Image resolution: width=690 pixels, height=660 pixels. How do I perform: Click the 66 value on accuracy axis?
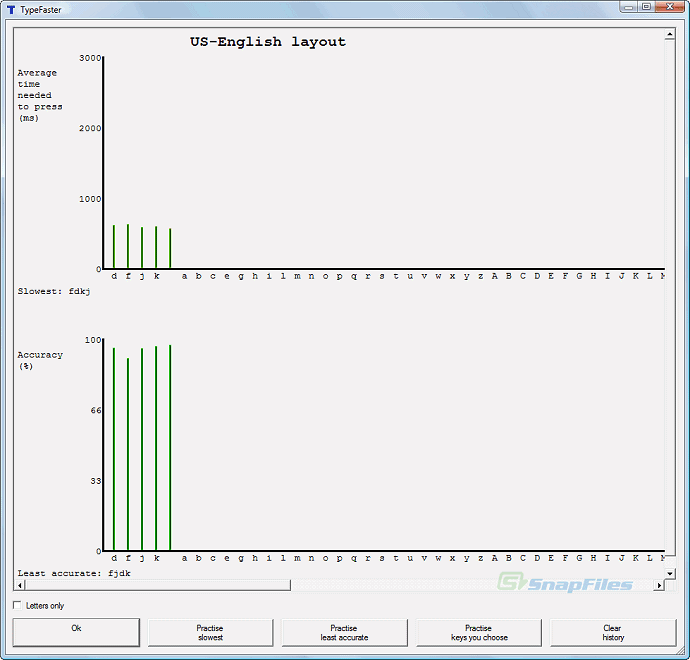pos(96,411)
